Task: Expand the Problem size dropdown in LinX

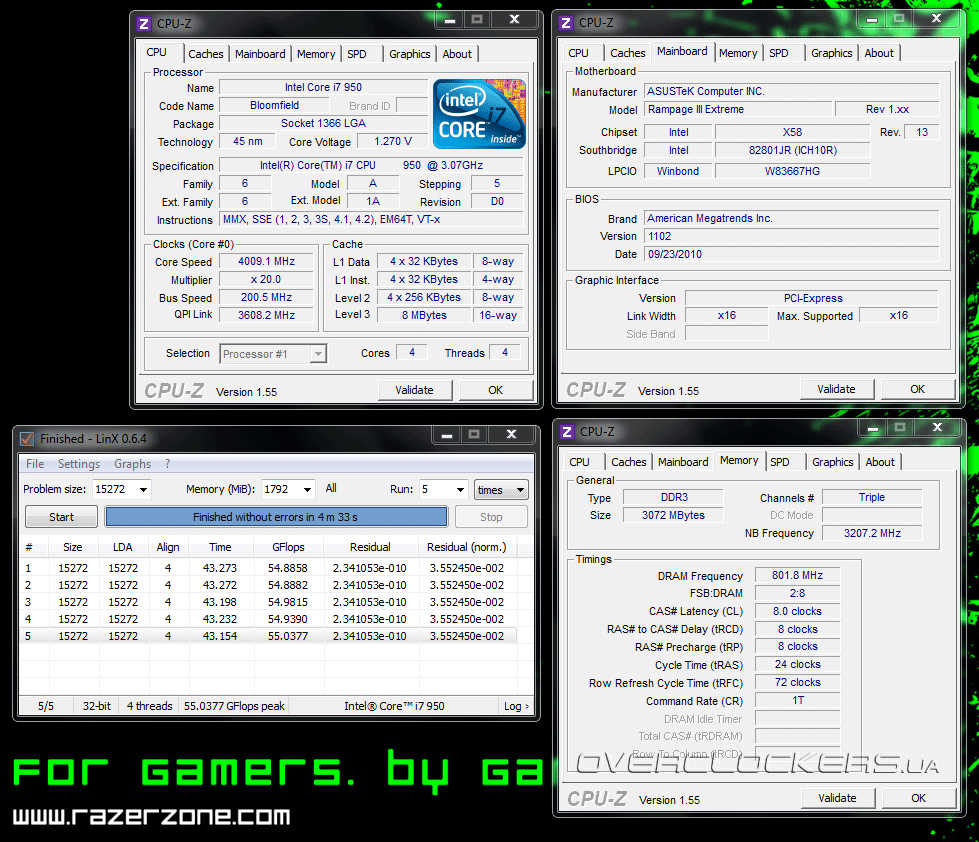Action: coord(144,490)
